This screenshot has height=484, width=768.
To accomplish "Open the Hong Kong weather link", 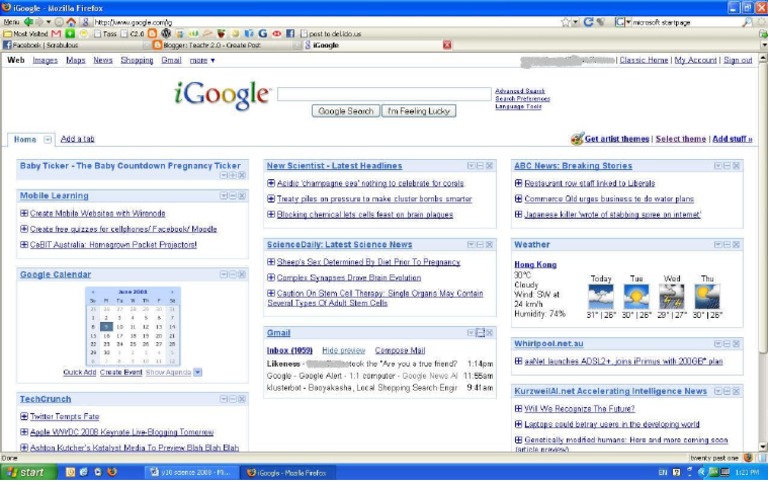I will pos(535,265).
